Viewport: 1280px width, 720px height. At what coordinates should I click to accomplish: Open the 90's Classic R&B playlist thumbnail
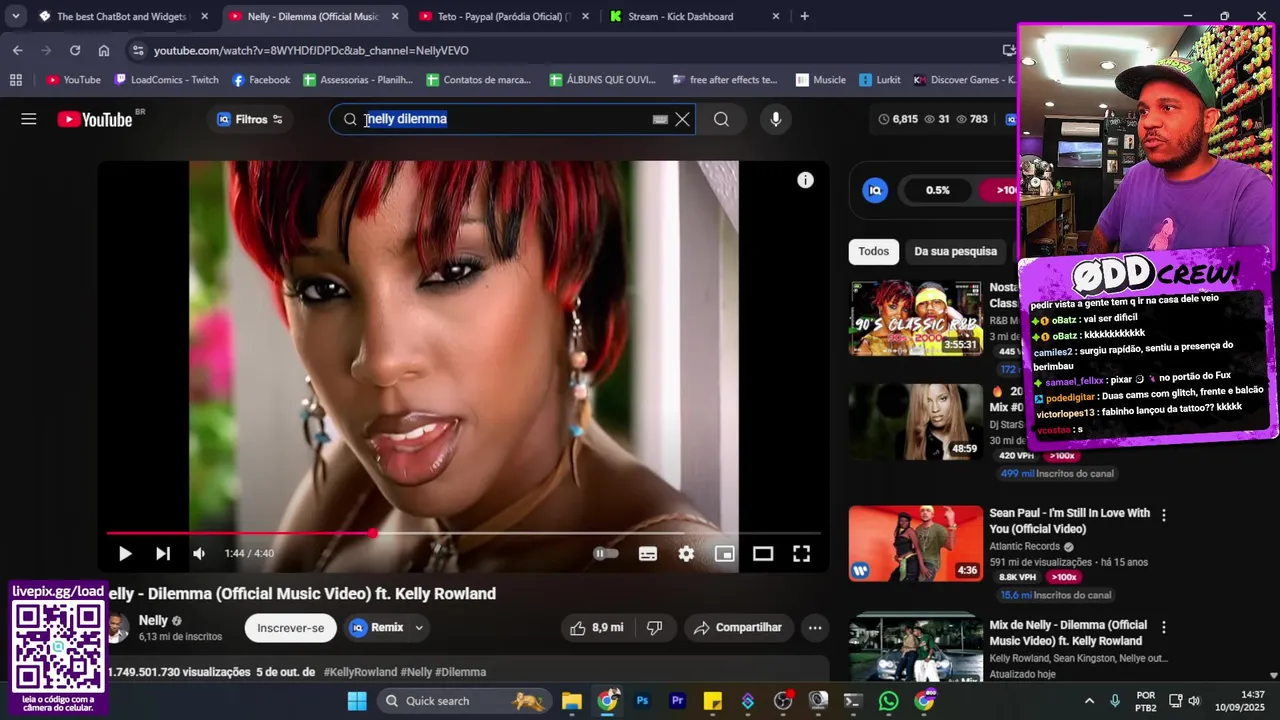pyautogui.click(x=916, y=318)
